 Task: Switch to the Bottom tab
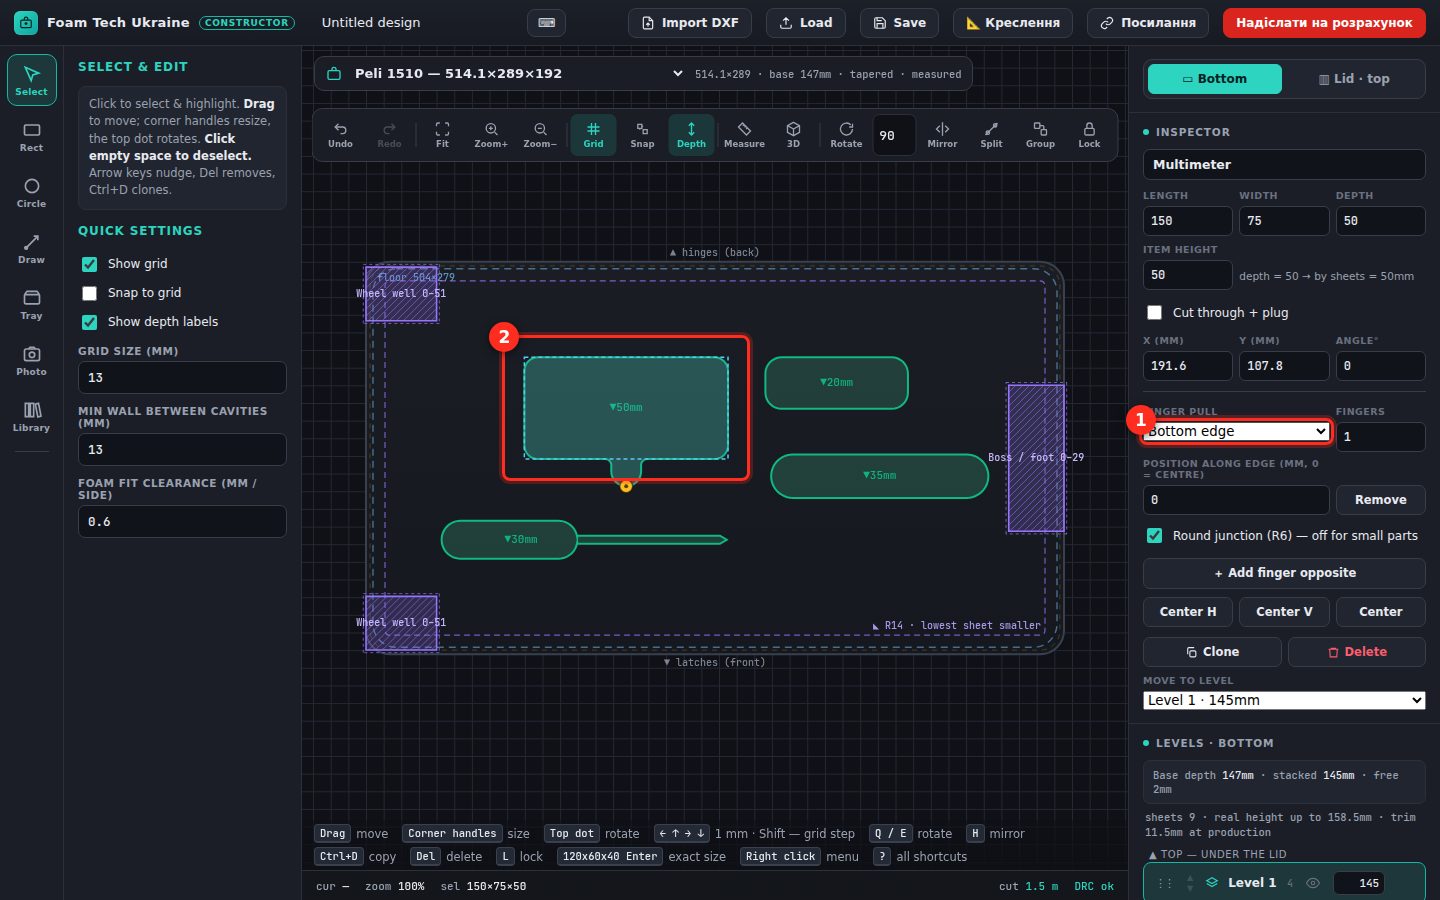pyautogui.click(x=1215, y=79)
